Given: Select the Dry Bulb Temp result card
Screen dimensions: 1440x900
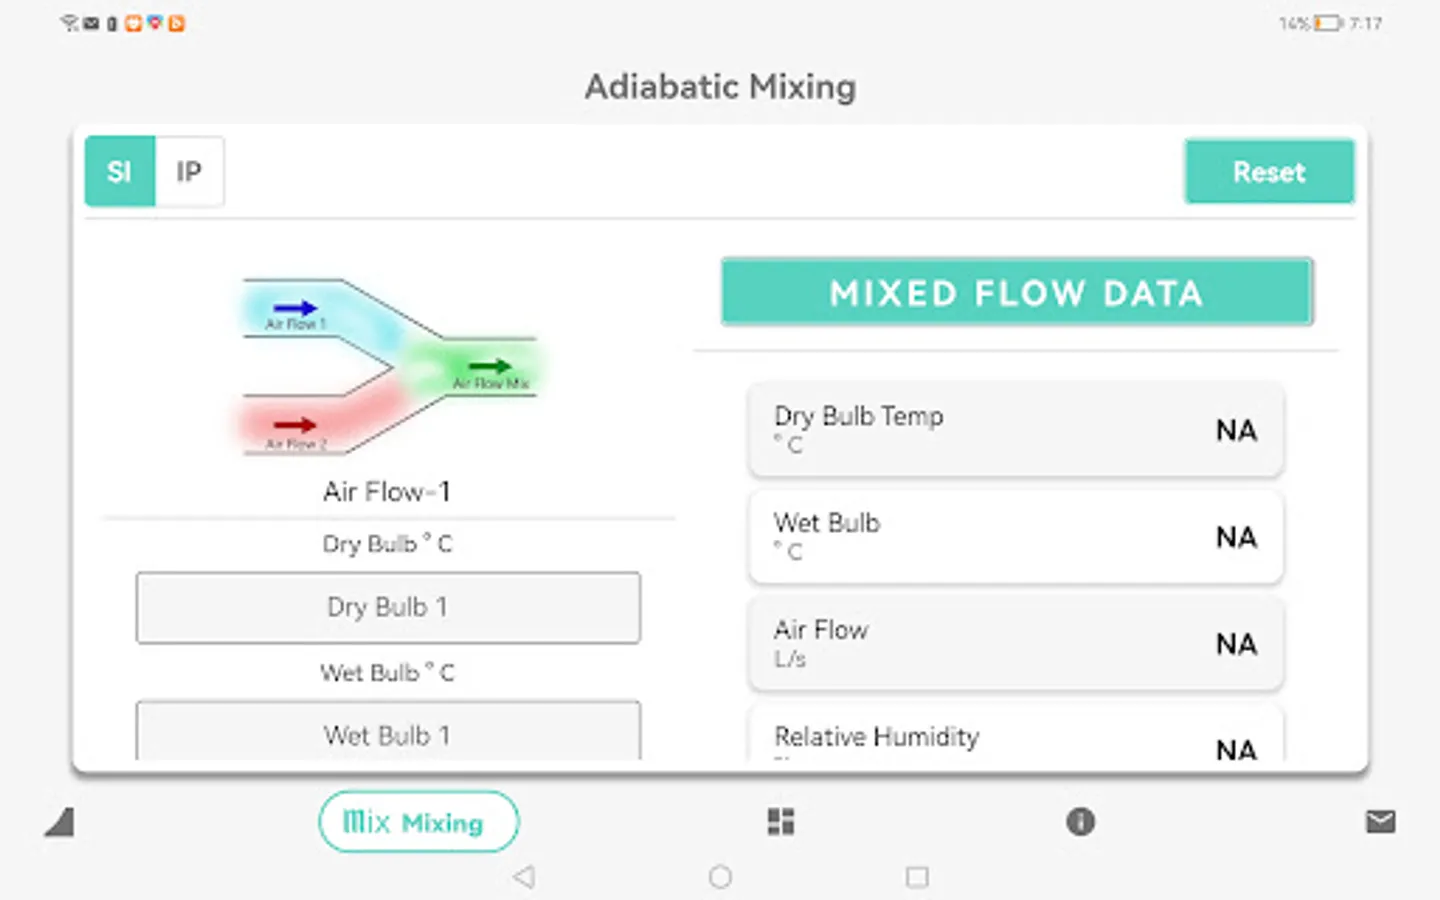Looking at the screenshot, I should [1015, 429].
